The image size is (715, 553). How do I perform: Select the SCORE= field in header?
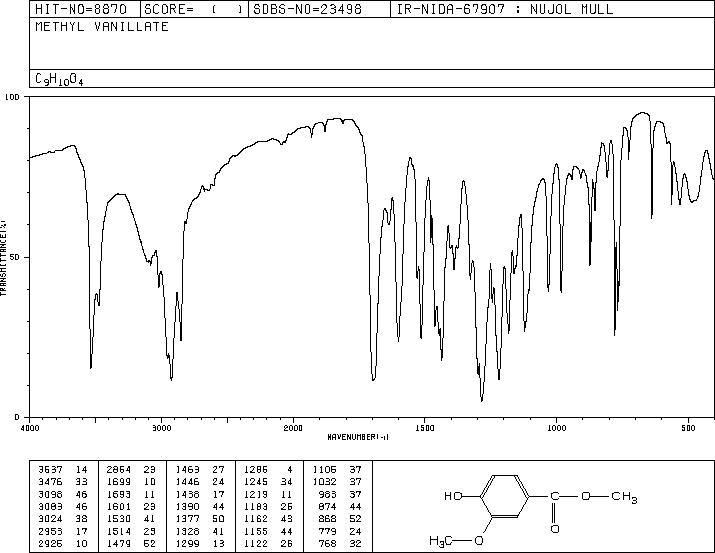pos(194,9)
